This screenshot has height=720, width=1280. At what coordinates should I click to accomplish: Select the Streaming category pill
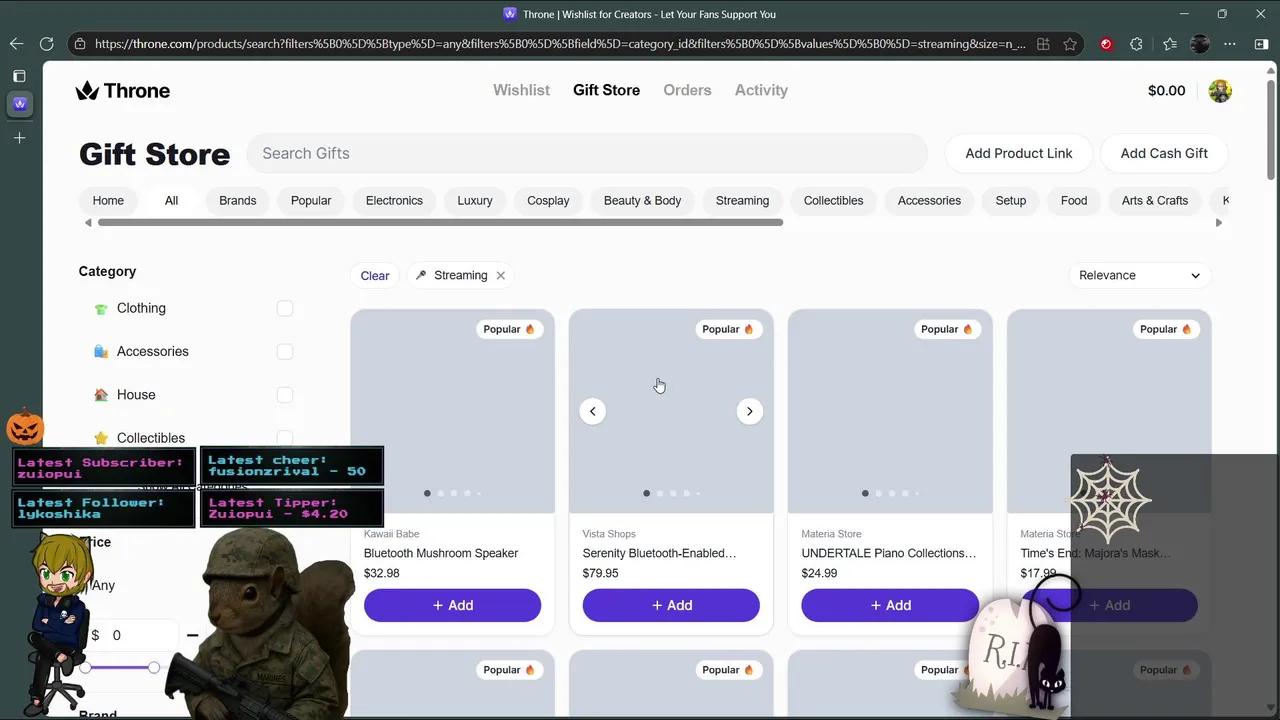click(742, 200)
